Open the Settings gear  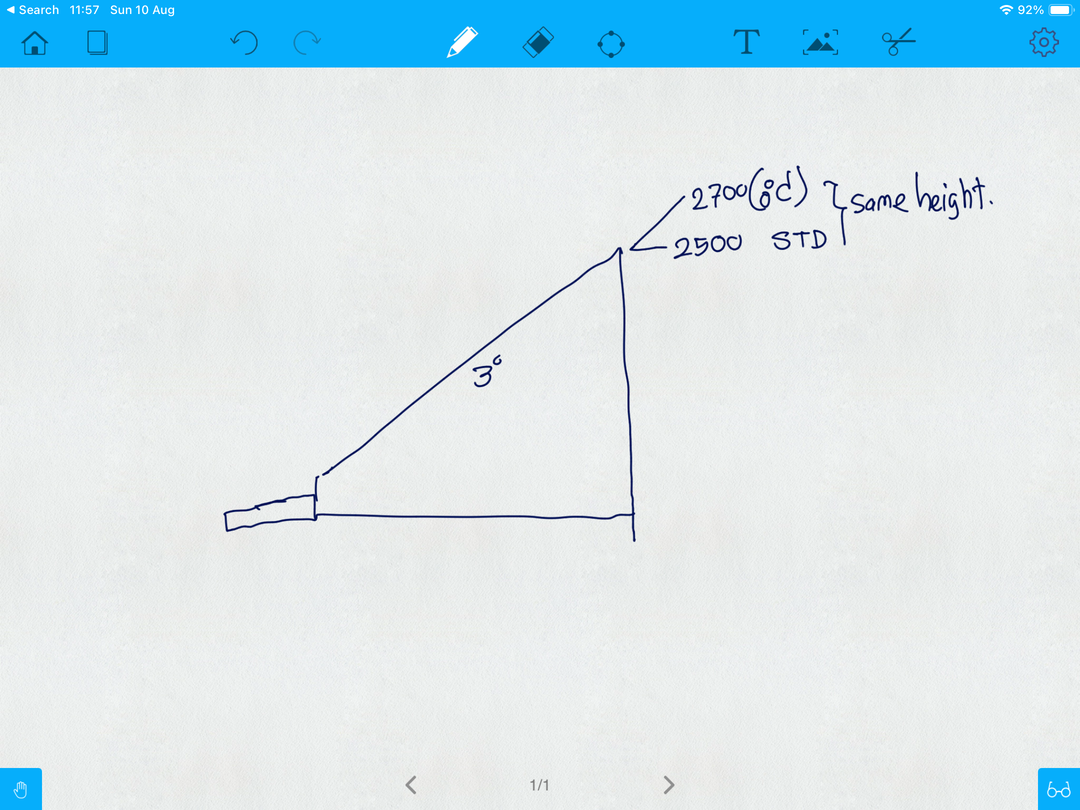point(1043,42)
